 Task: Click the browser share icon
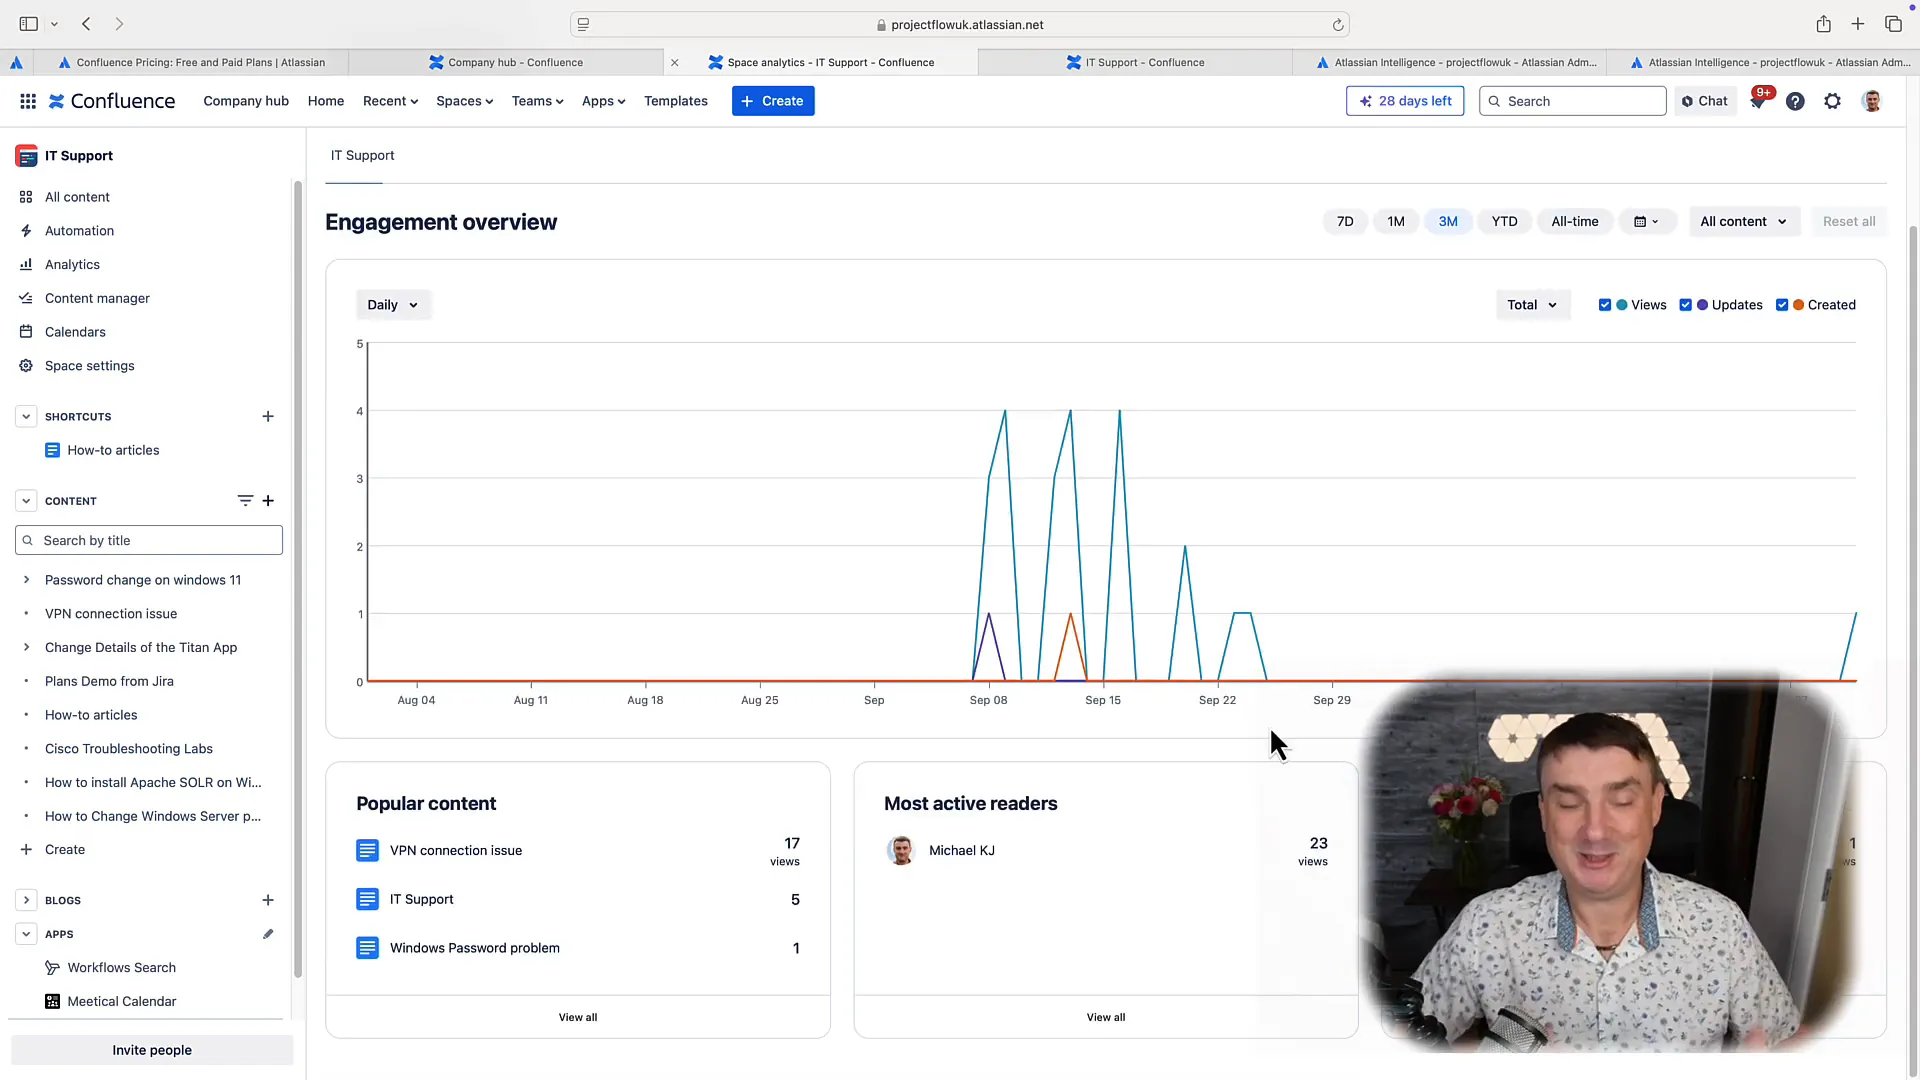tap(1824, 24)
